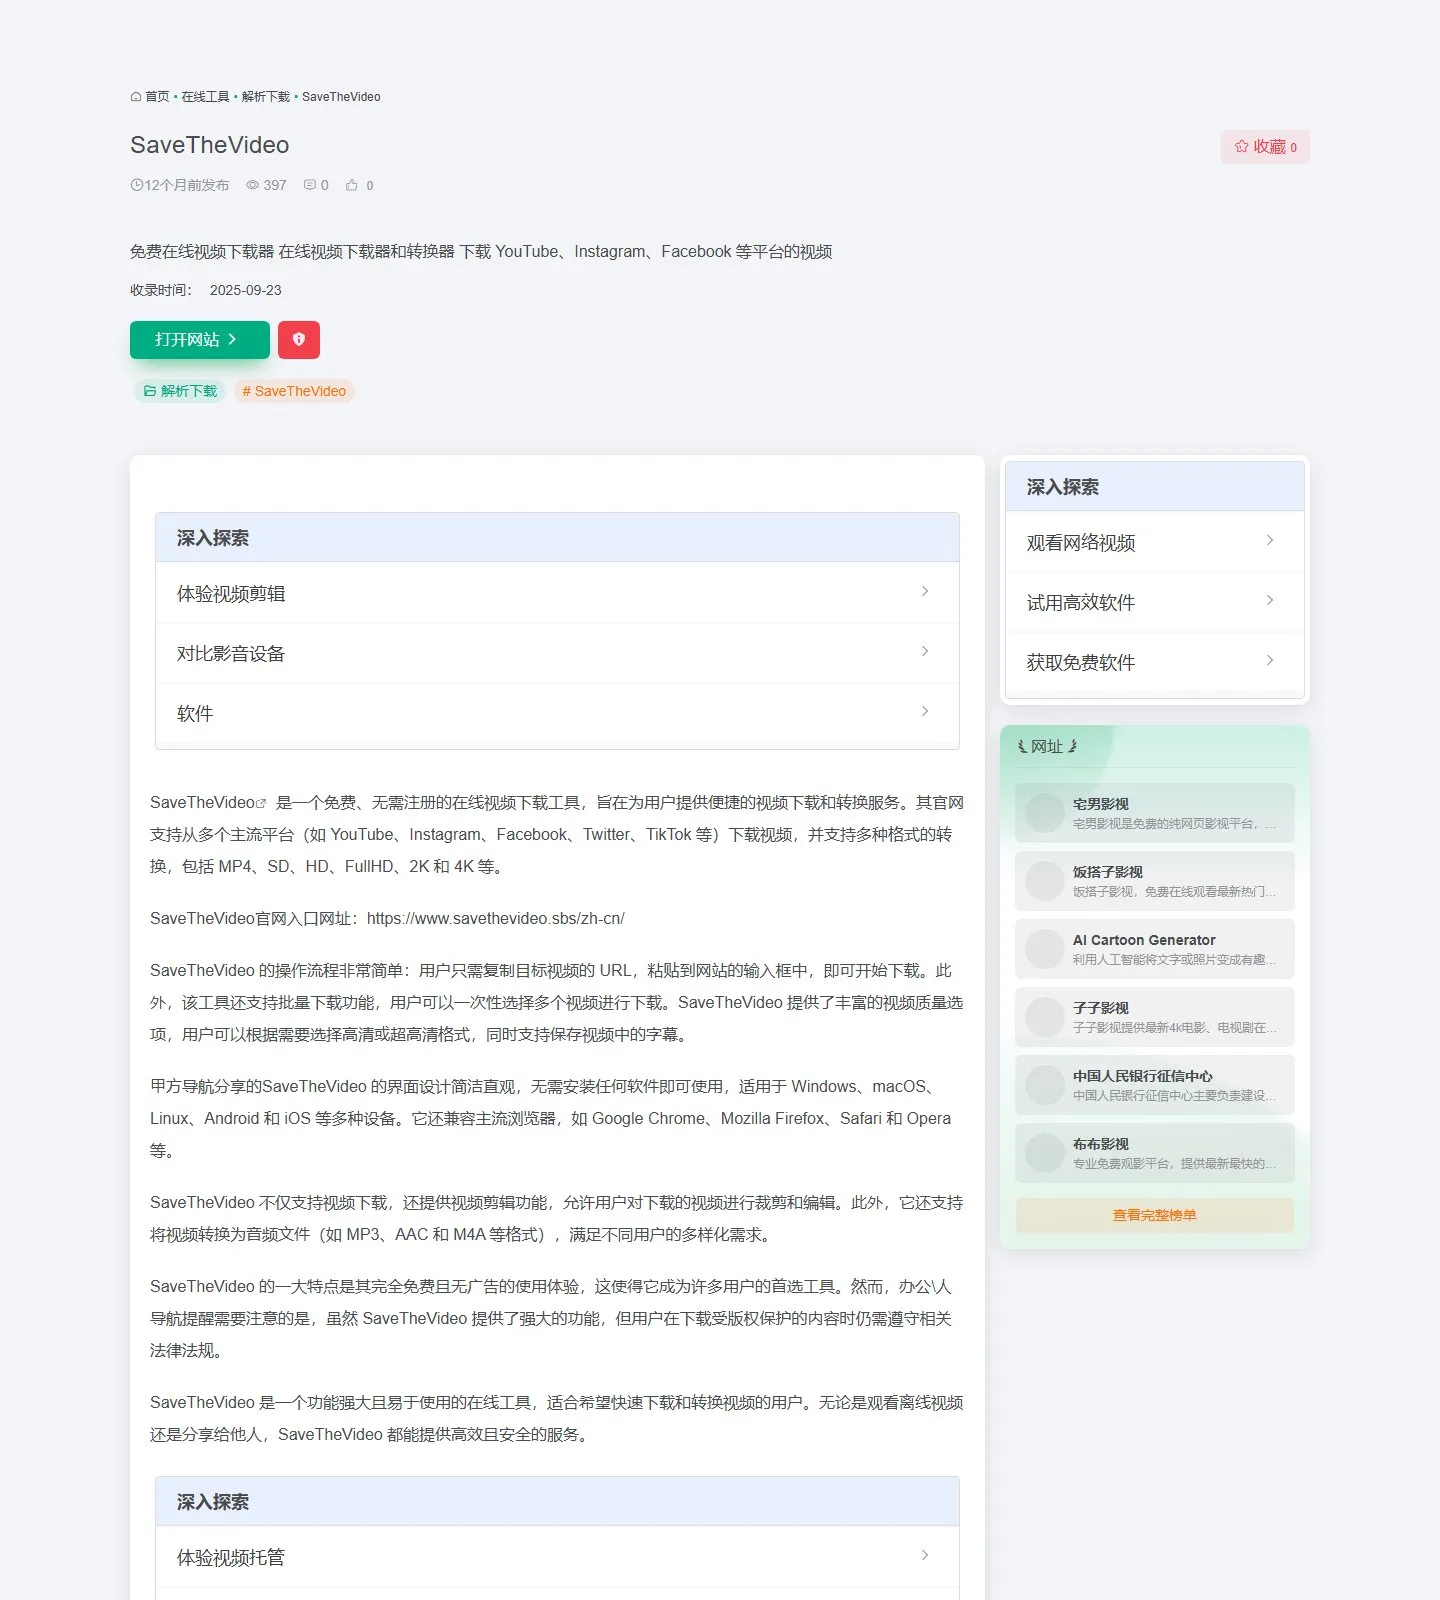The width and height of the screenshot is (1440, 1600).
Task: Open the 饭搭子影视 site card
Action: click(1155, 881)
